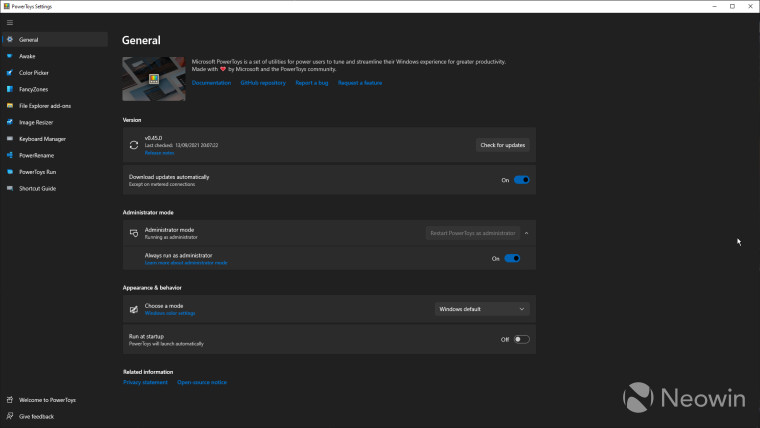Expand the Administrator mode chevron

click(526, 233)
